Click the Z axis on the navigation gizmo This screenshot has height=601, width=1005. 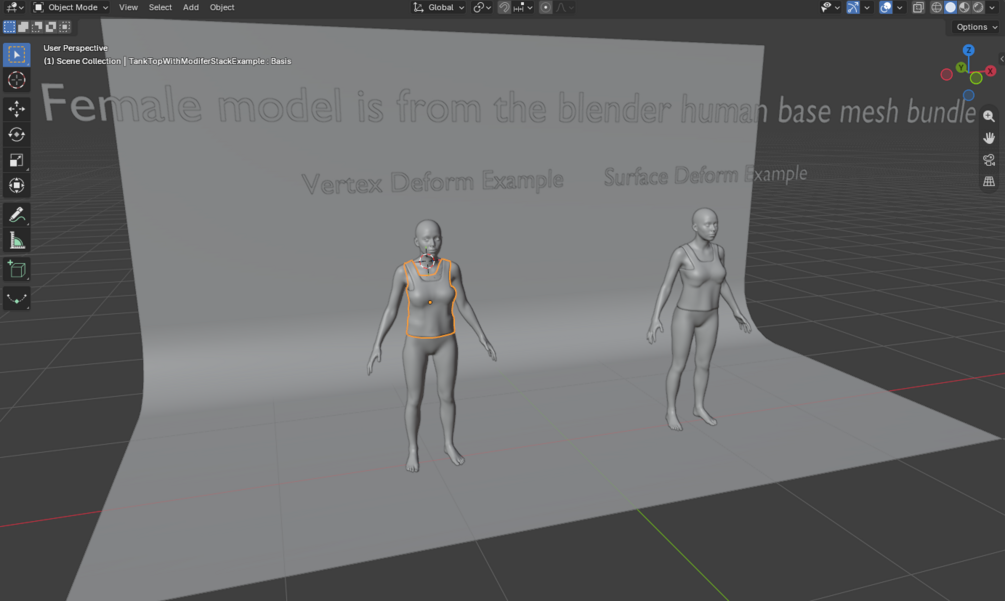click(968, 50)
